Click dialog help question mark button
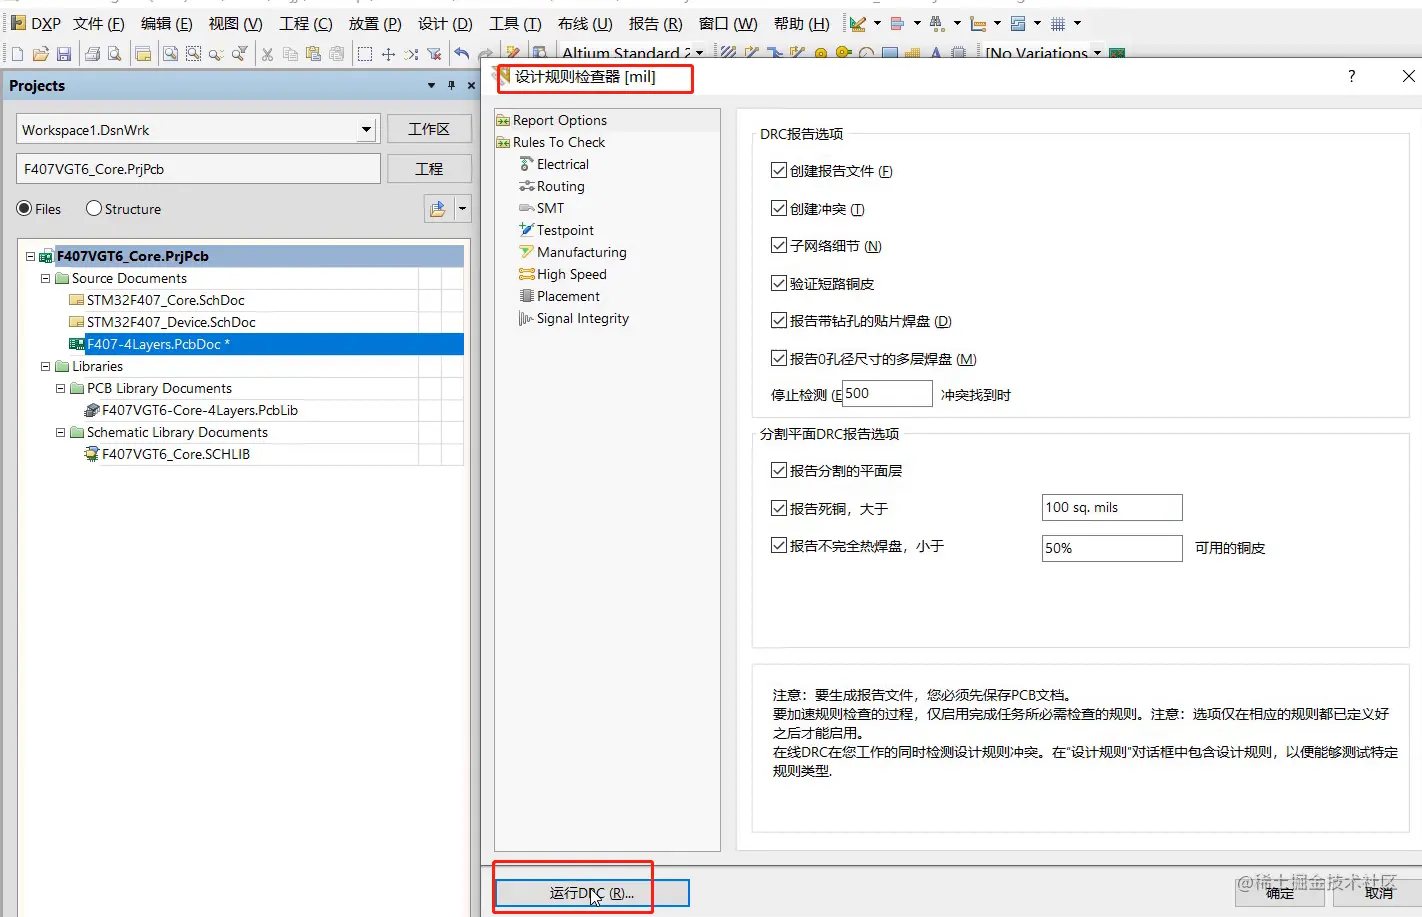Screen dimensions: 1422x917 click(1351, 76)
